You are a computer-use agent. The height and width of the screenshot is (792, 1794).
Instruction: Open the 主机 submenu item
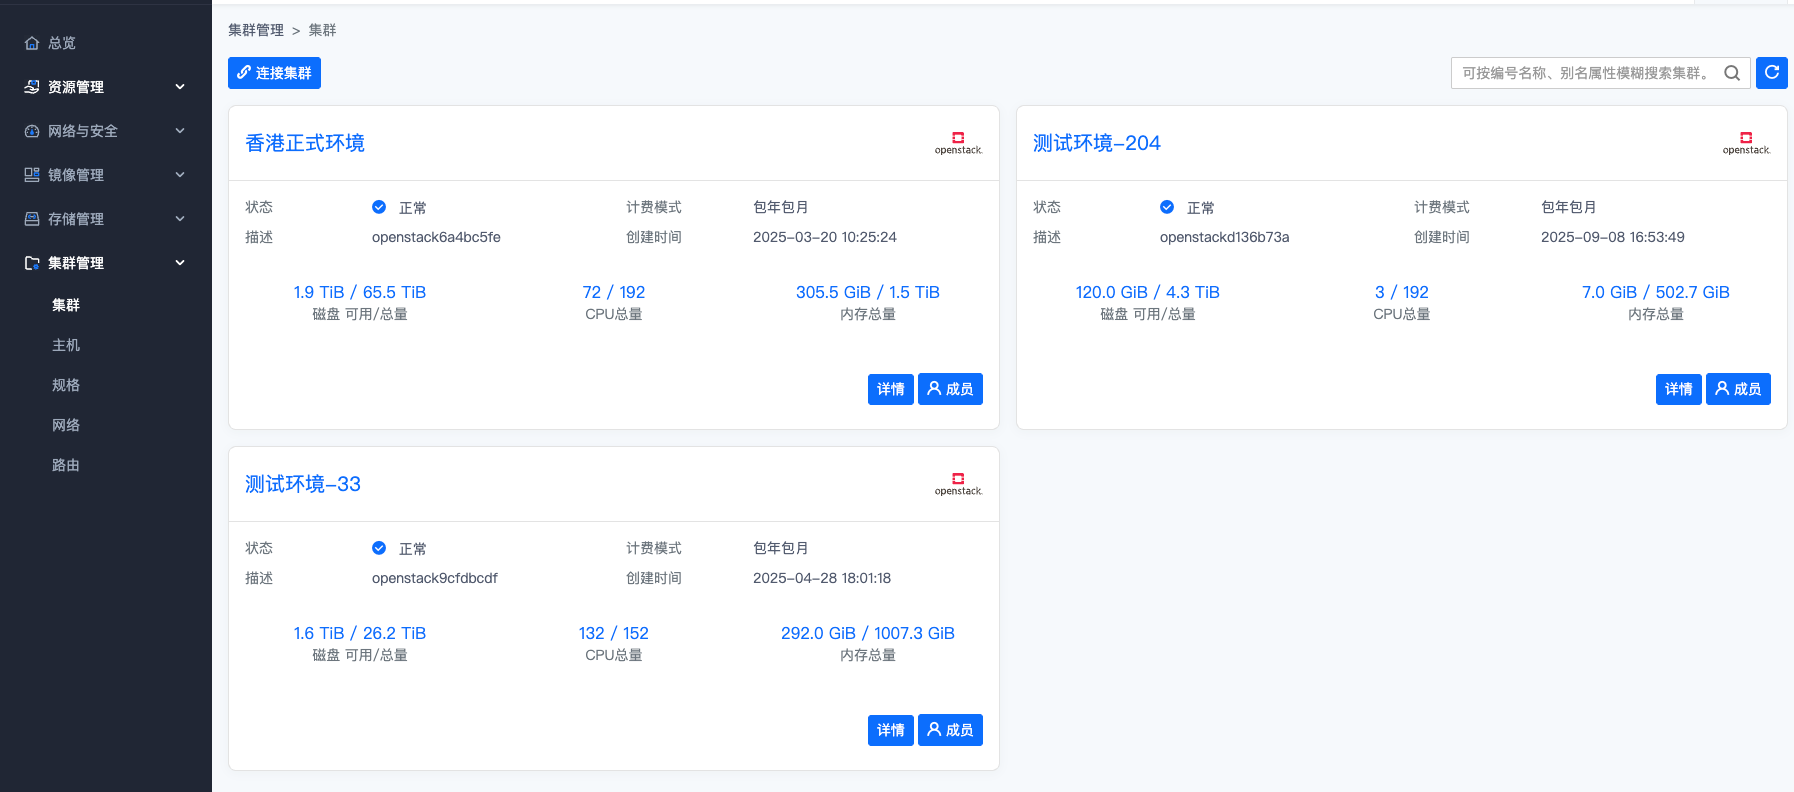tap(66, 345)
